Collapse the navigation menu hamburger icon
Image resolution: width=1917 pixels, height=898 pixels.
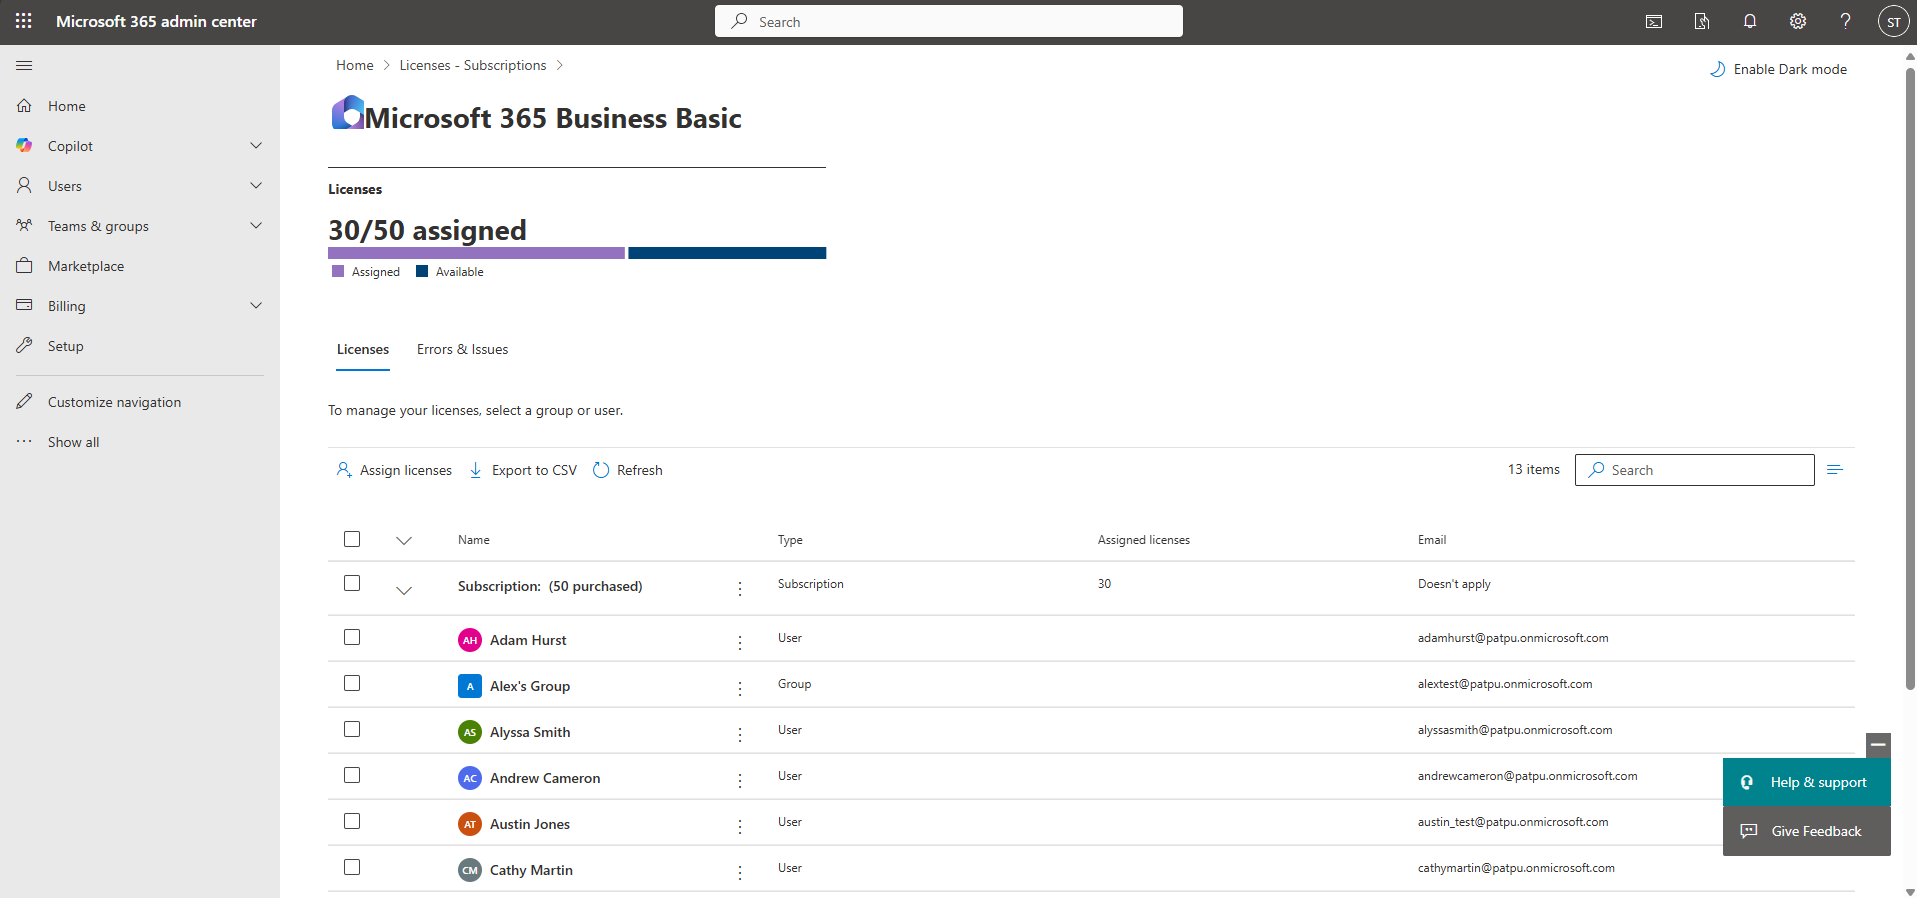[24, 66]
